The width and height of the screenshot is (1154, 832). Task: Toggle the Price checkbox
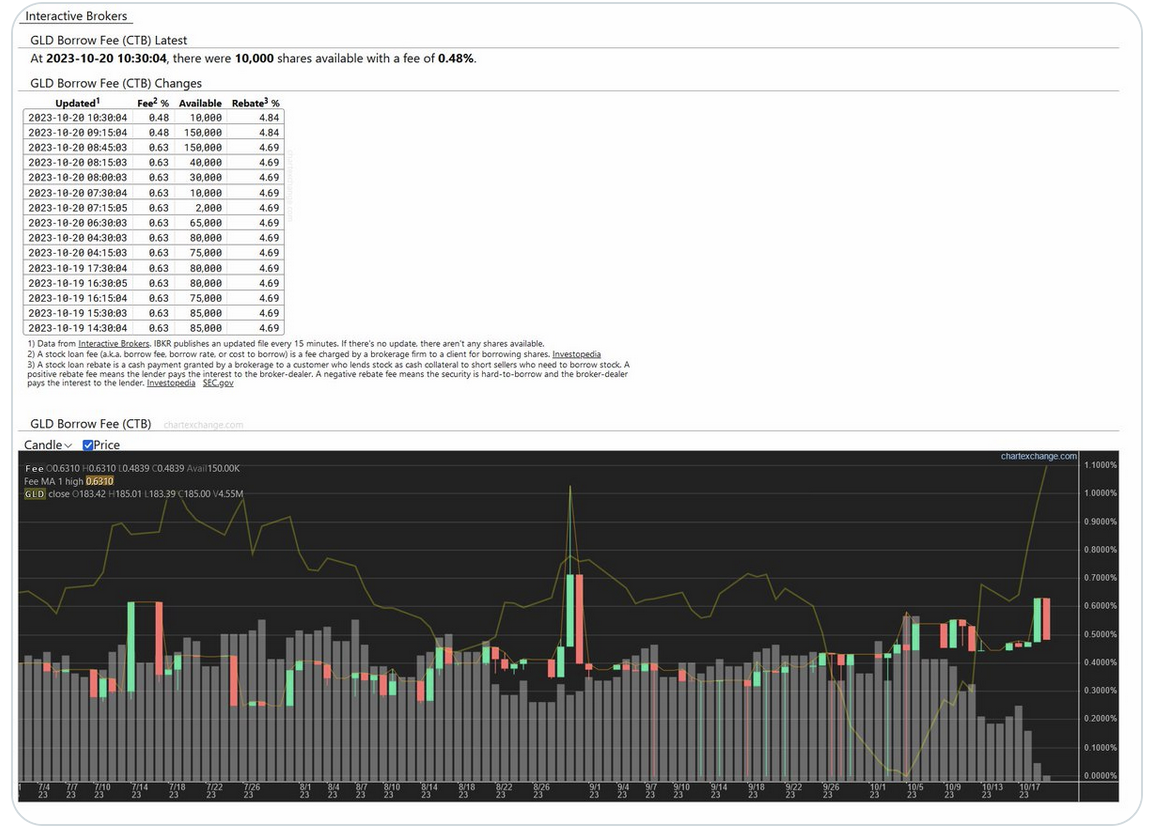pyautogui.click(x=88, y=445)
